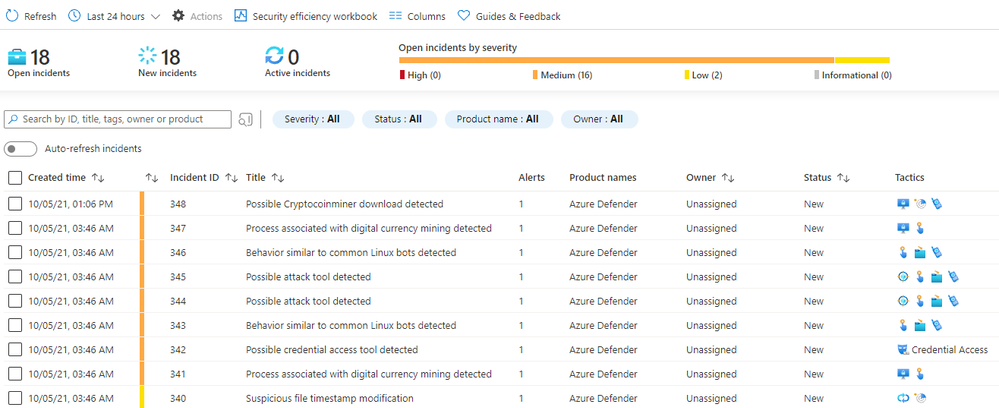Click incident ID 341 cell
This screenshot has width=999, height=408.
178,374
